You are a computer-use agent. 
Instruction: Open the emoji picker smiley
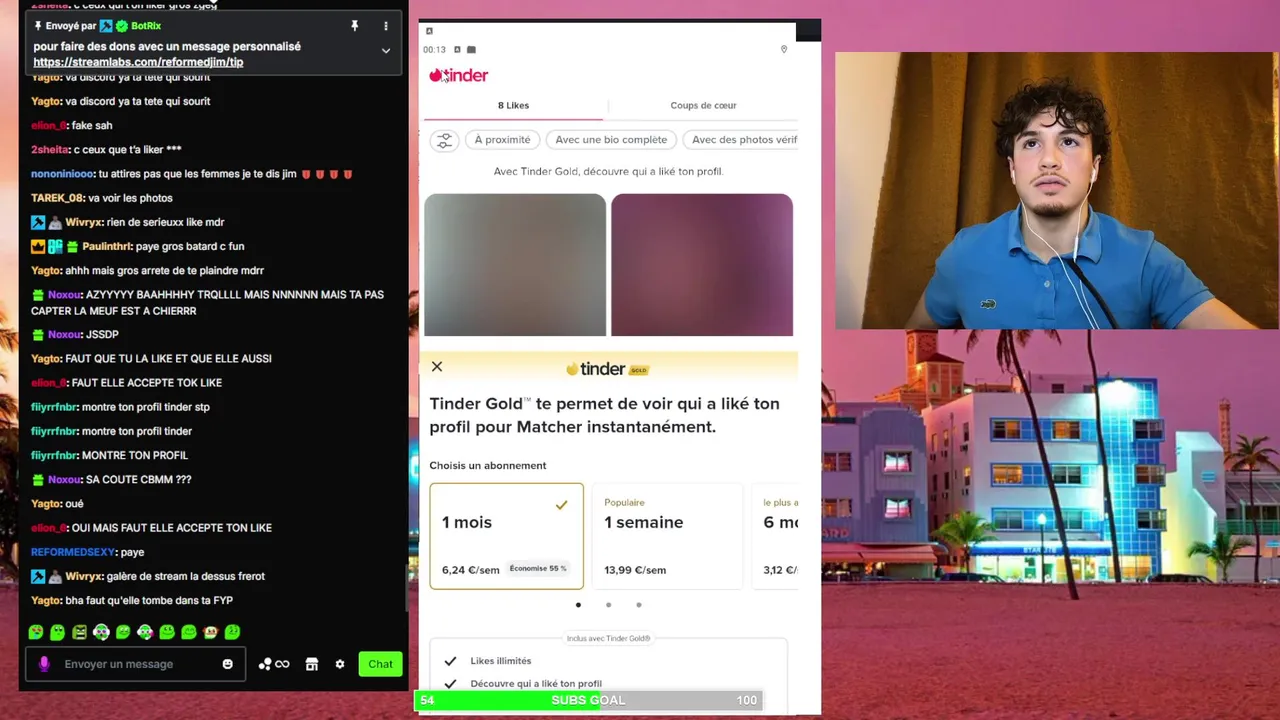pos(228,664)
